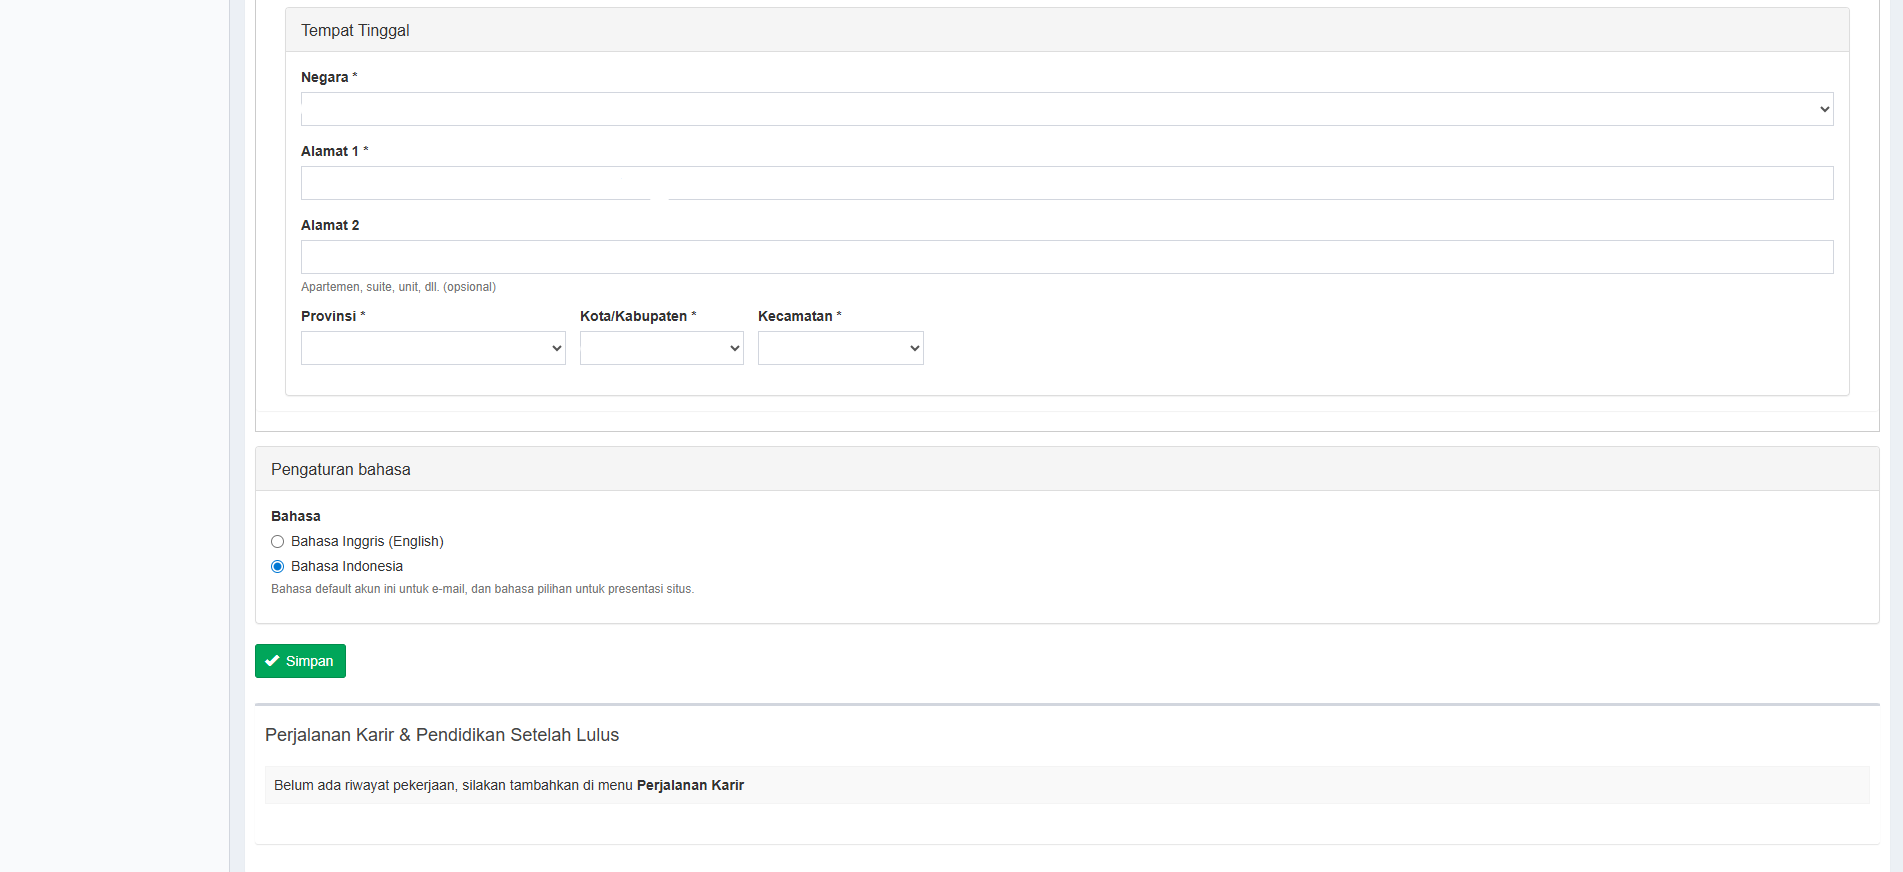Image resolution: width=1903 pixels, height=872 pixels.
Task: Select the Bahasa Inggris (English) radio button
Action: click(278, 541)
